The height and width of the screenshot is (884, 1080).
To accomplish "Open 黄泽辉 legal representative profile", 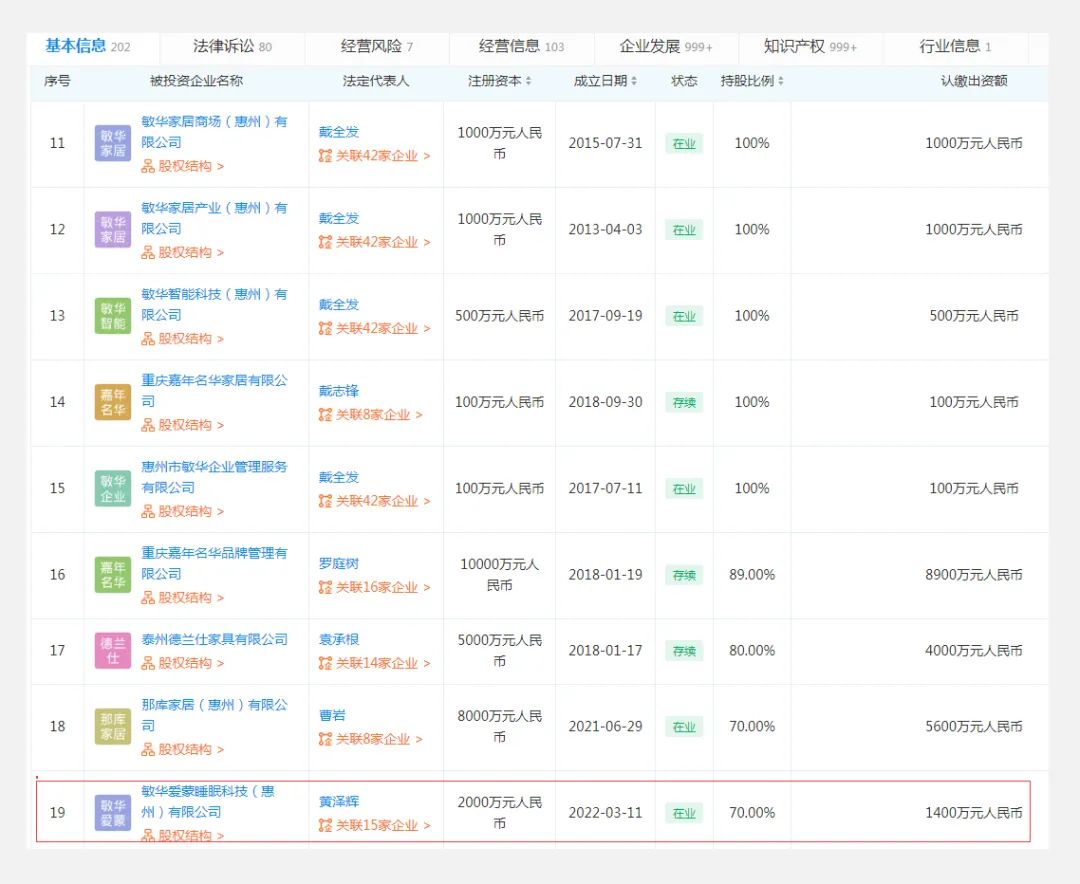I will coord(339,801).
